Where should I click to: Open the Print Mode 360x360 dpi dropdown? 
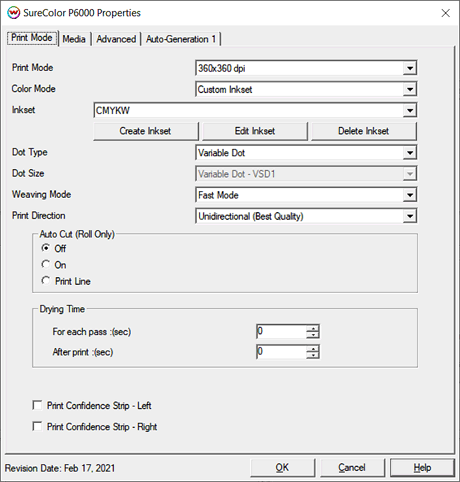(x=306, y=68)
